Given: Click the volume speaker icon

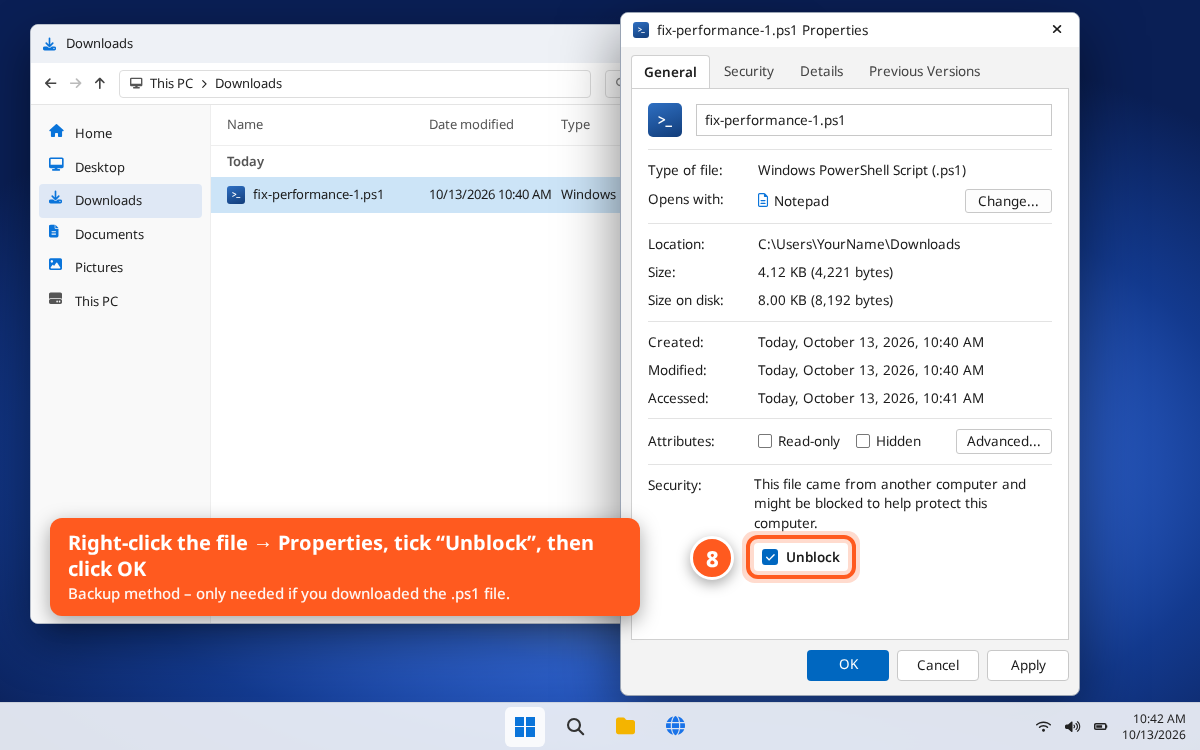Looking at the screenshot, I should [x=1072, y=726].
